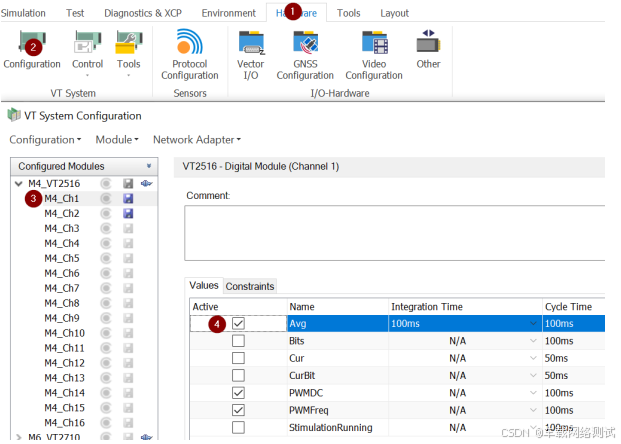Open VT System Tools icon
This screenshot has width=621, height=444.
129,43
